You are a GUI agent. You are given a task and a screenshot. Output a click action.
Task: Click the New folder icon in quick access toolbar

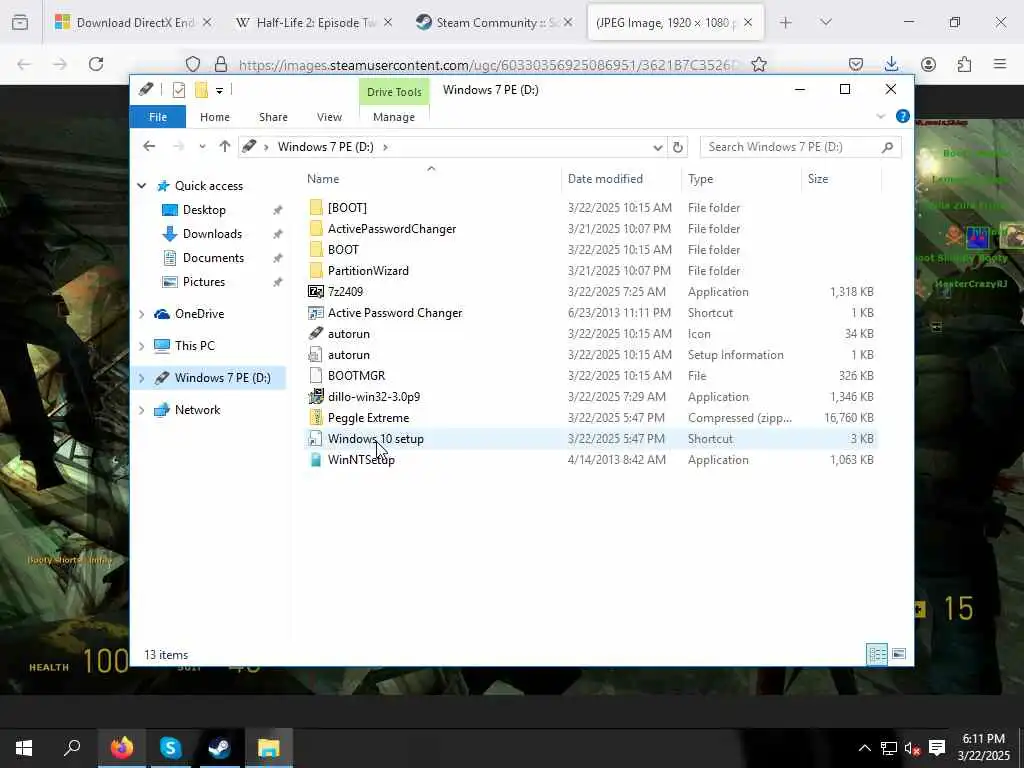point(201,90)
